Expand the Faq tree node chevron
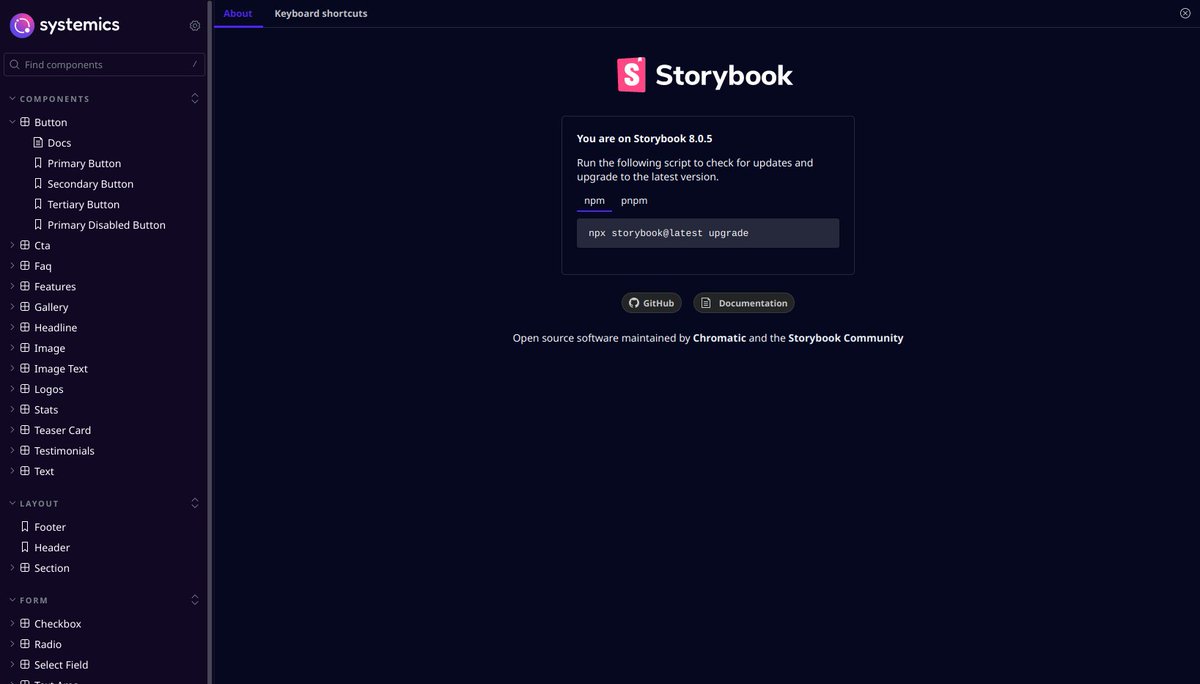The image size is (1200, 684). tap(12, 266)
